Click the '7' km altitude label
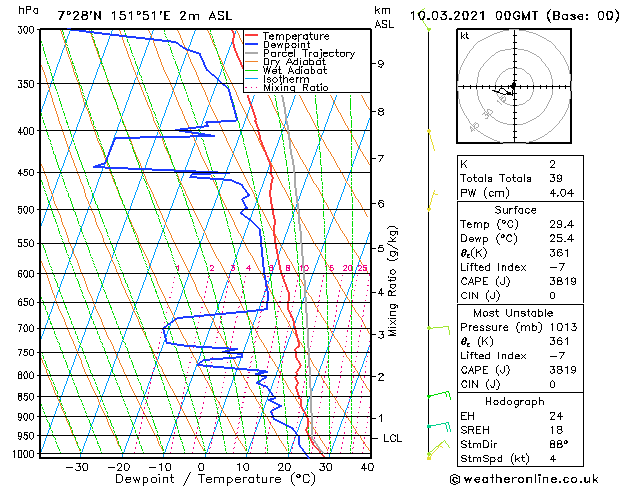This screenshot has height=486, width=629. tap(381, 158)
